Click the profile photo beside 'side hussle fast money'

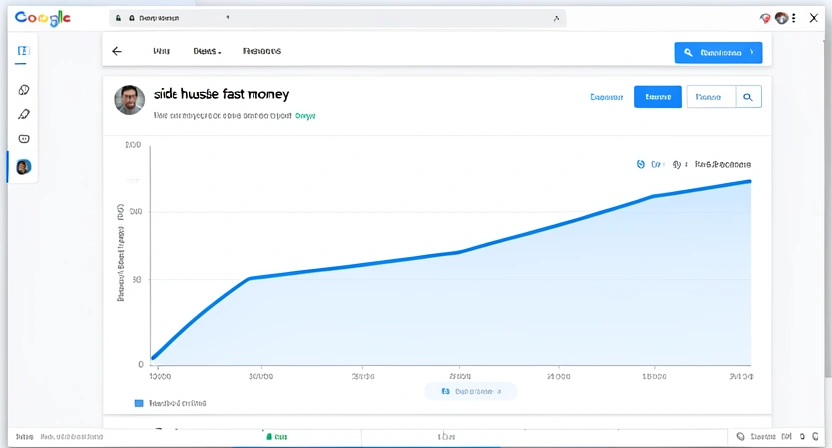(x=129, y=100)
